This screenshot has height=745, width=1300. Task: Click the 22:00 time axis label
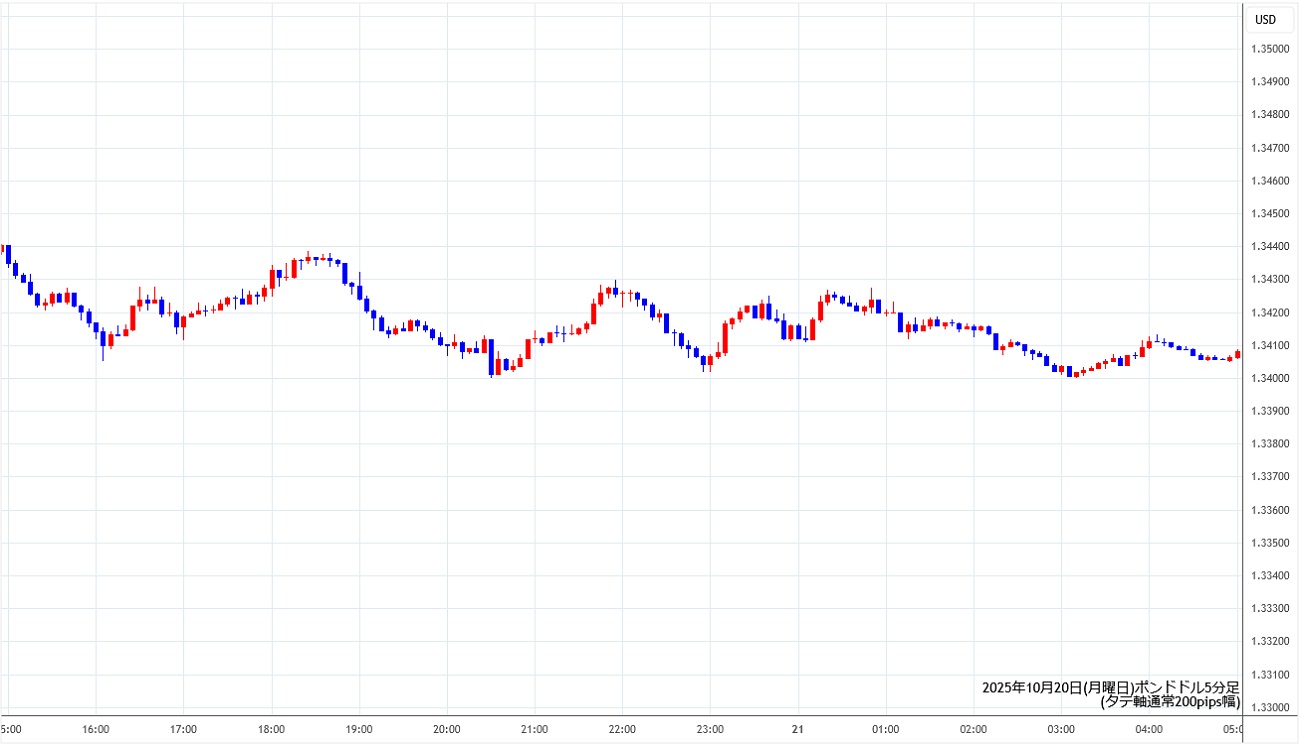(x=622, y=729)
